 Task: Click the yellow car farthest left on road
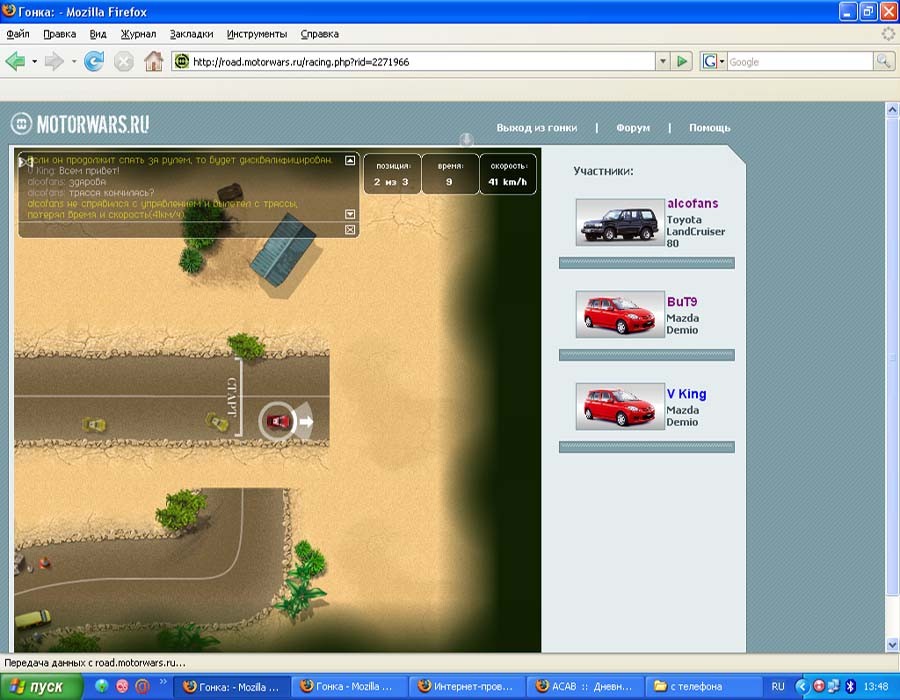point(94,425)
